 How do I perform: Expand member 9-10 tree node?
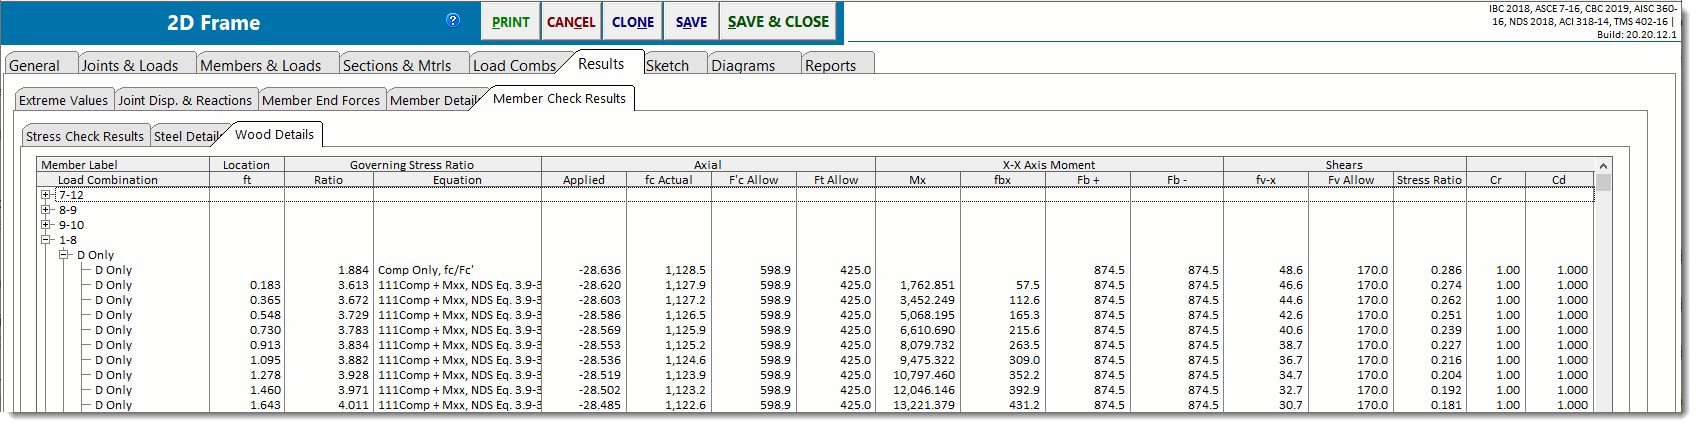(46, 225)
